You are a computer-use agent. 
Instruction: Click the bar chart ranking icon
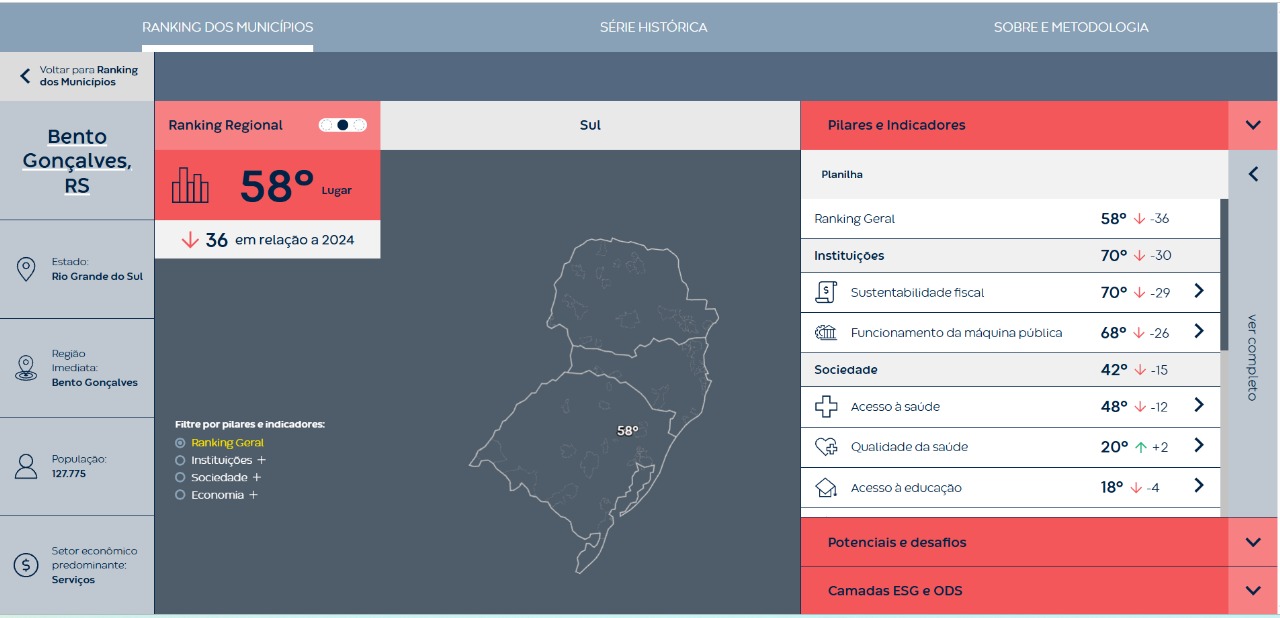coord(190,185)
